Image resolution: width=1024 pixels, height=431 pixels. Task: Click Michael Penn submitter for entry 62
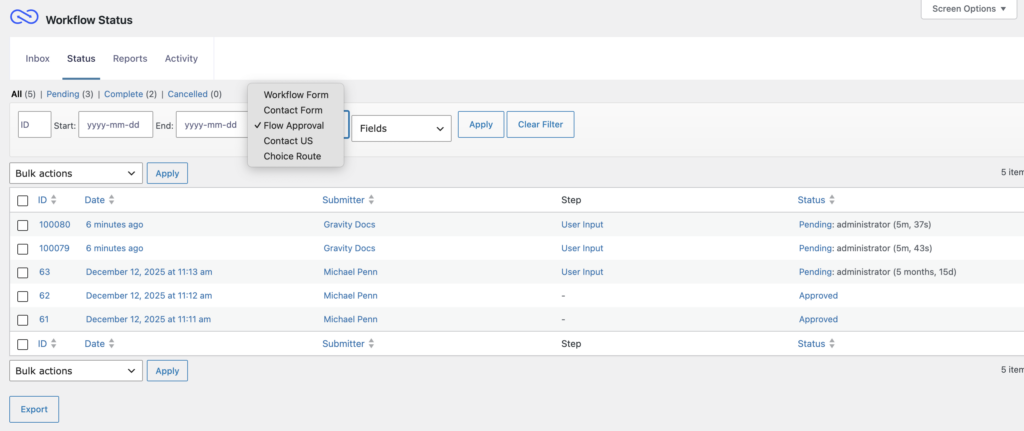click(351, 296)
